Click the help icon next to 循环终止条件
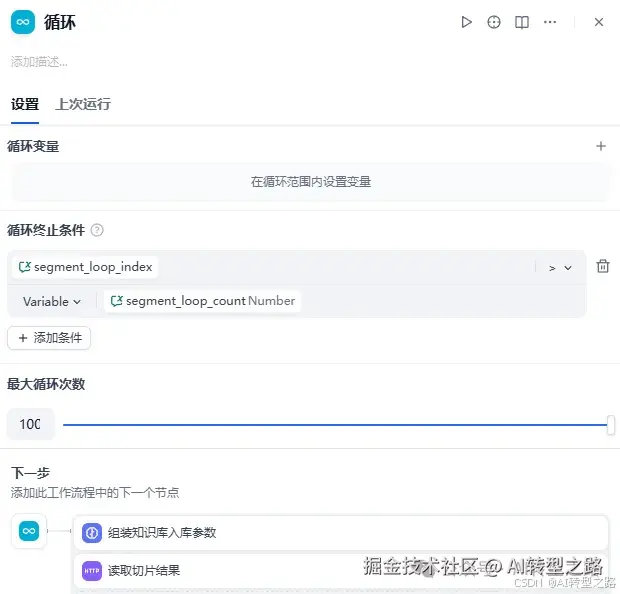This screenshot has width=620, height=594. (97, 230)
